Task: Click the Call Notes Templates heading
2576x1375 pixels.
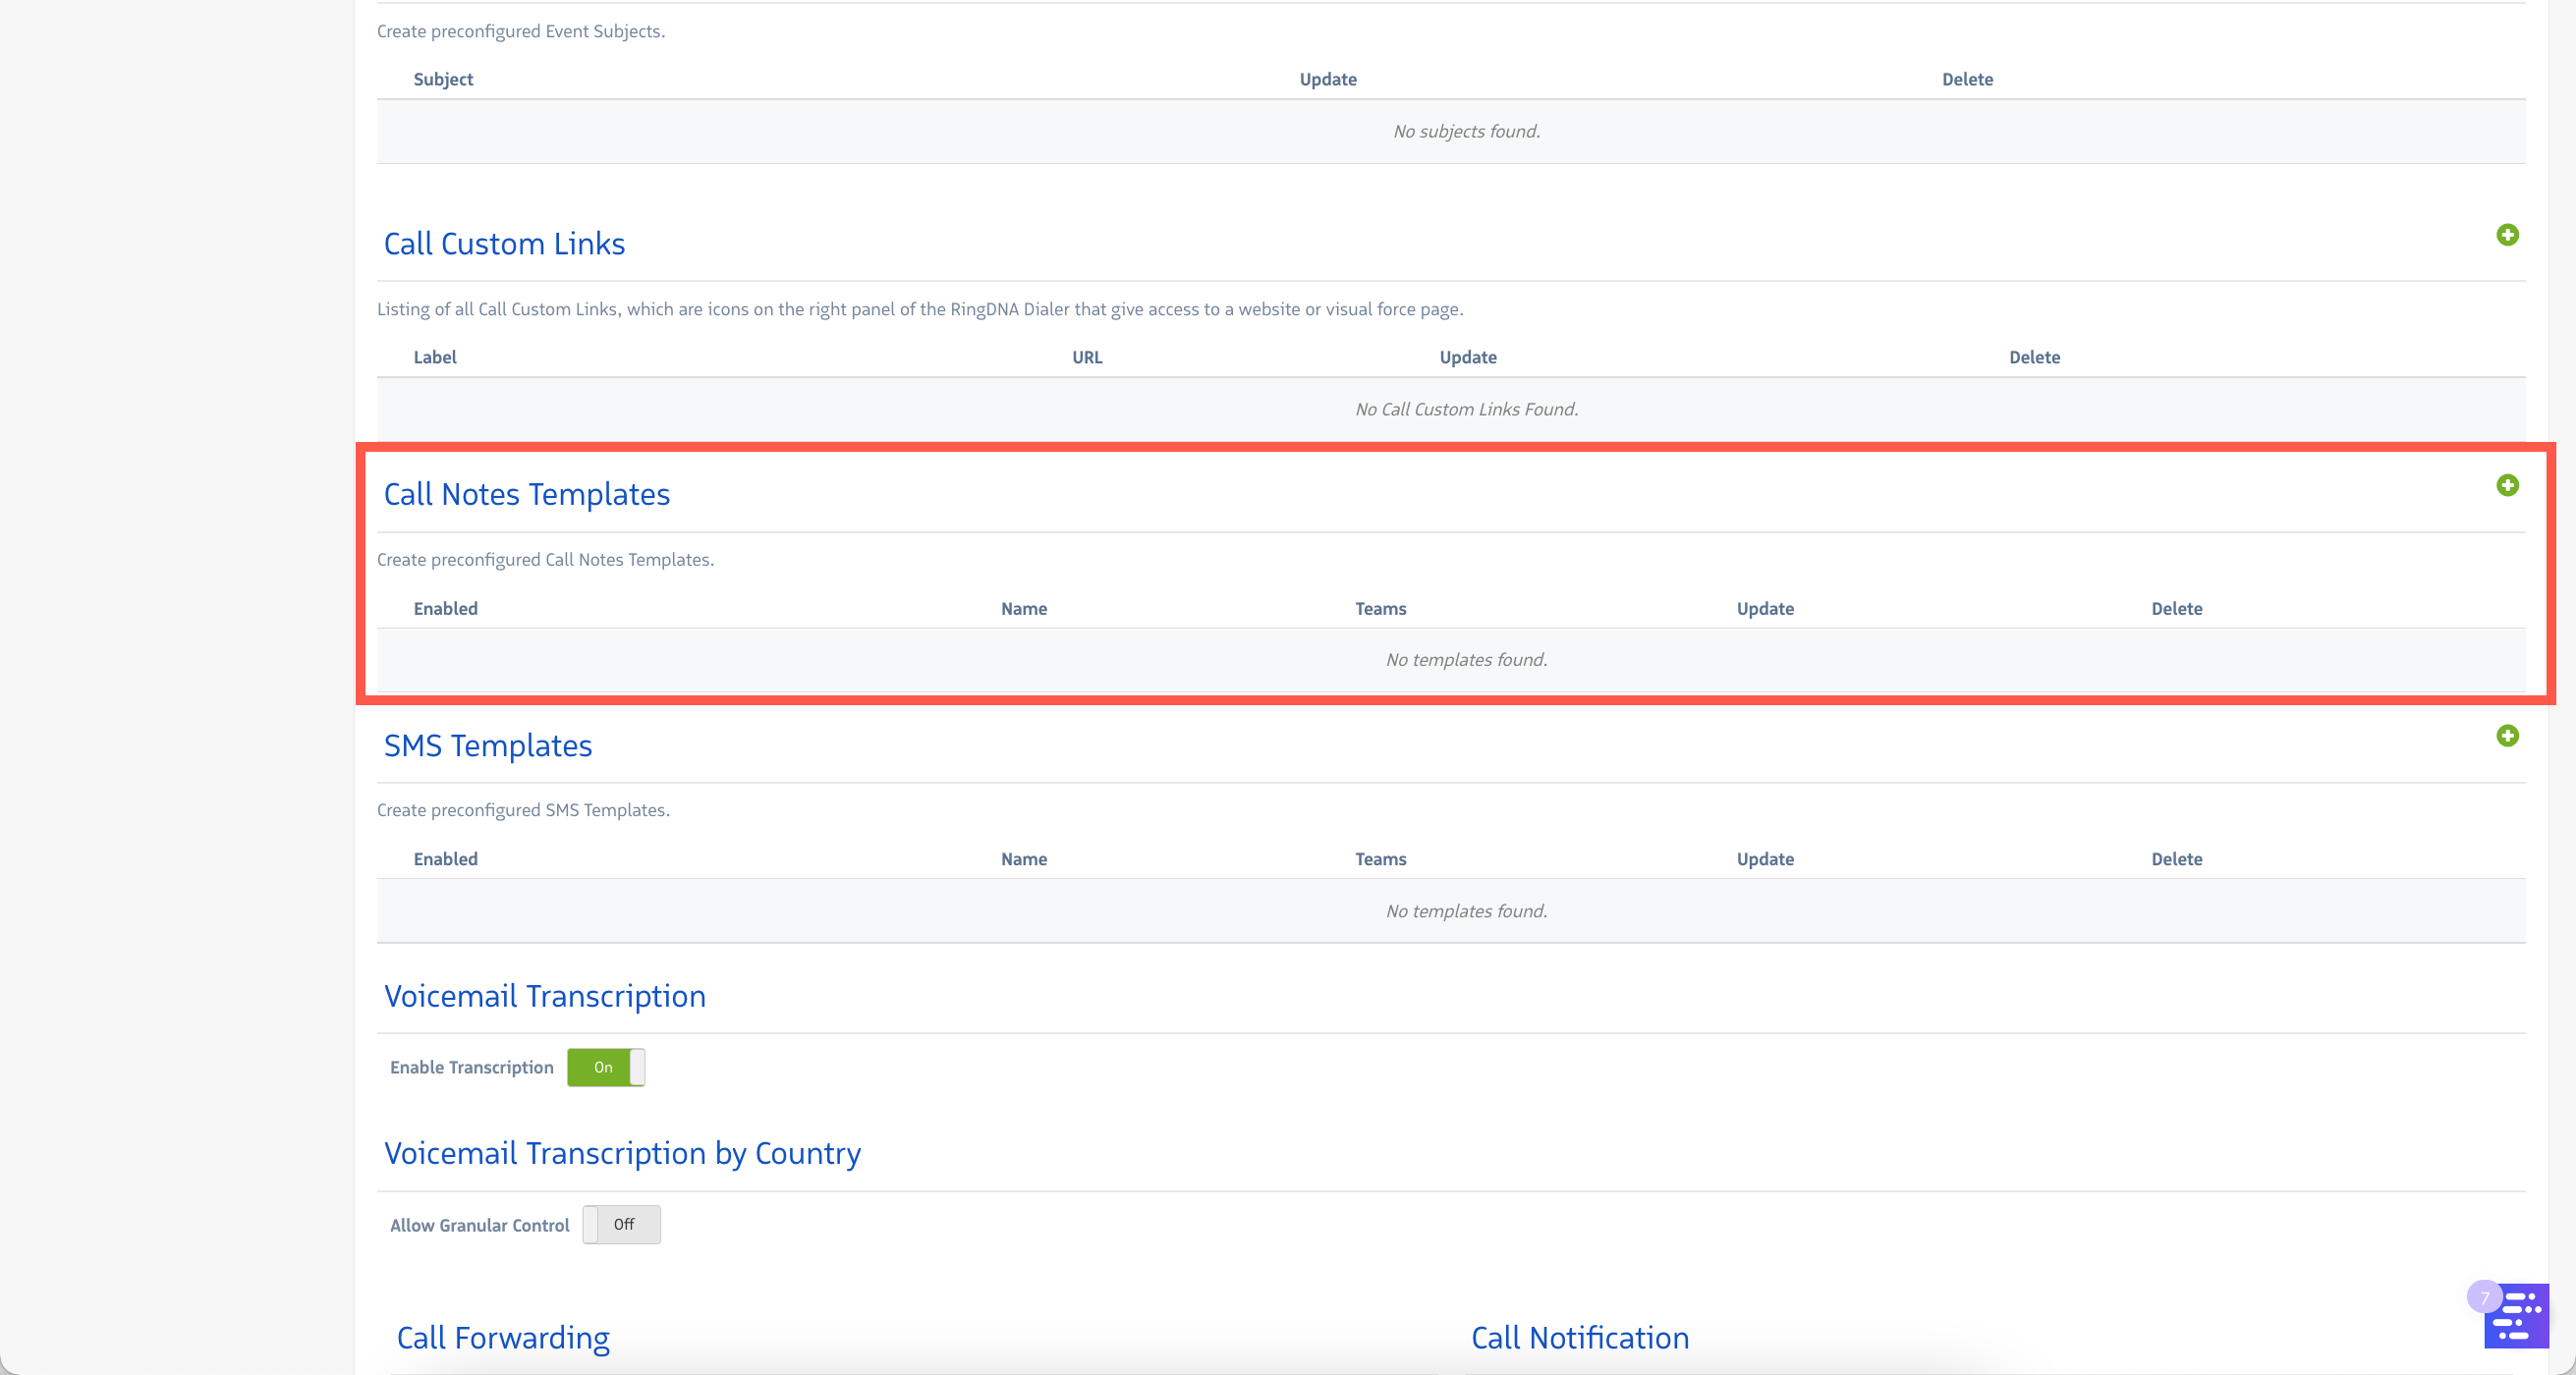Action: [x=527, y=494]
